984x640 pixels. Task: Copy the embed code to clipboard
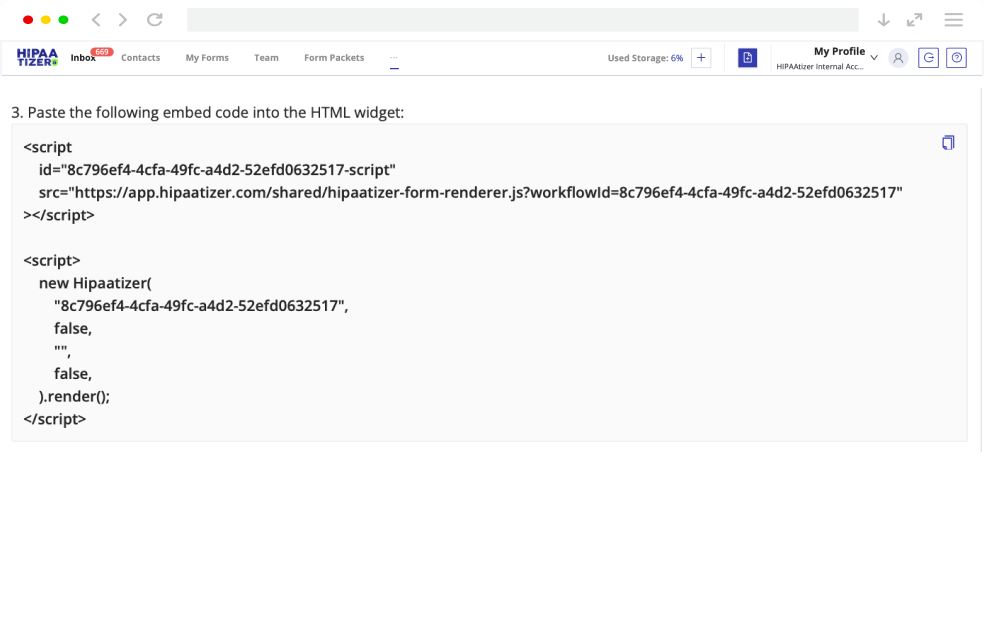pyautogui.click(x=948, y=143)
